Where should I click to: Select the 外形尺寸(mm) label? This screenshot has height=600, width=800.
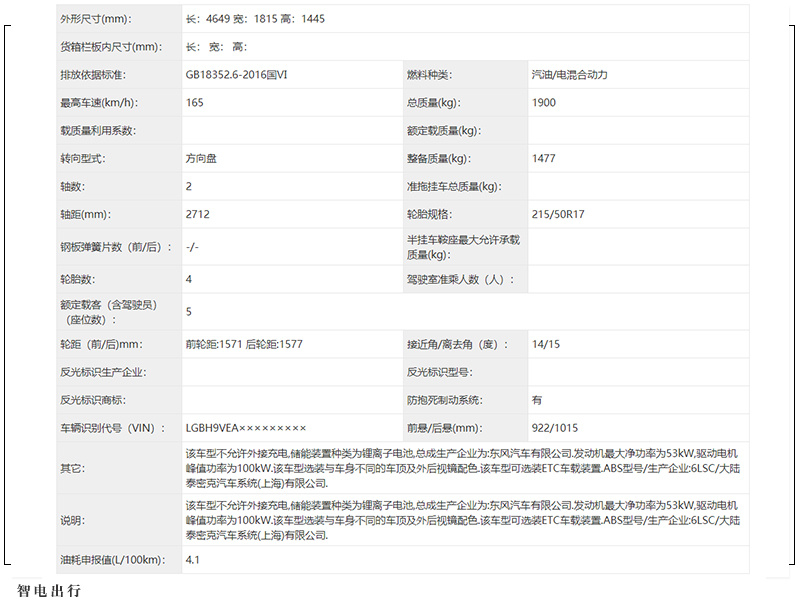click(x=96, y=19)
